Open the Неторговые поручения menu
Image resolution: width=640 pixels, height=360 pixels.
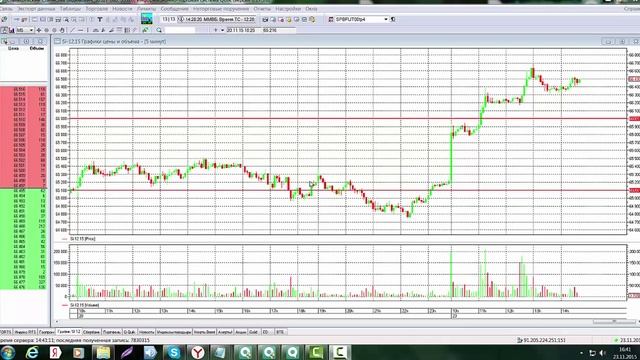(221, 9)
